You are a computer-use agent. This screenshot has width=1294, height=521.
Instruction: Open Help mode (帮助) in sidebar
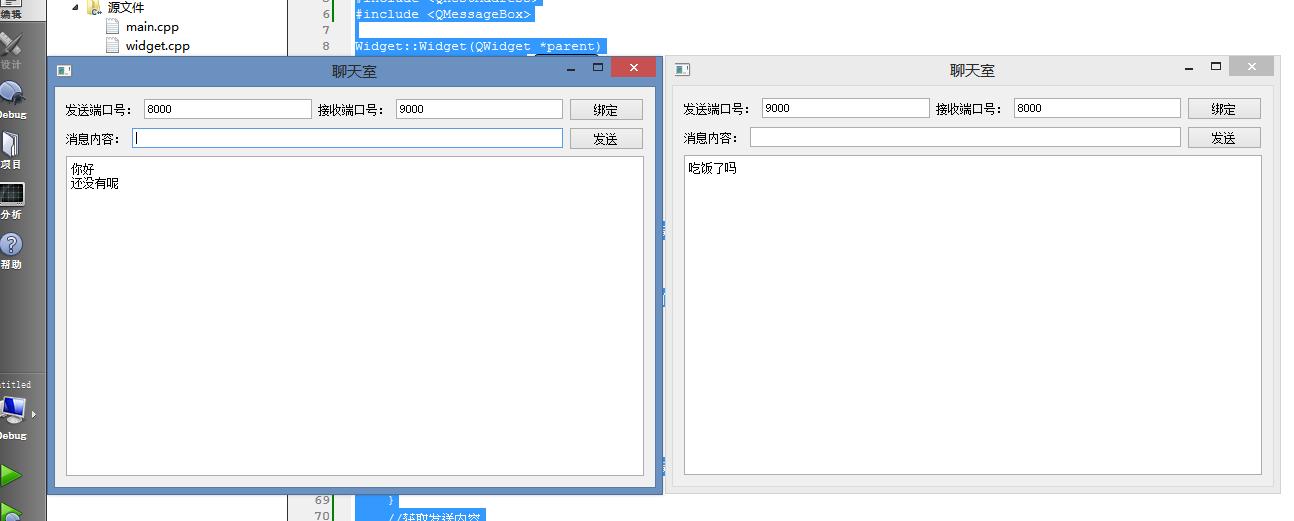coord(12,250)
